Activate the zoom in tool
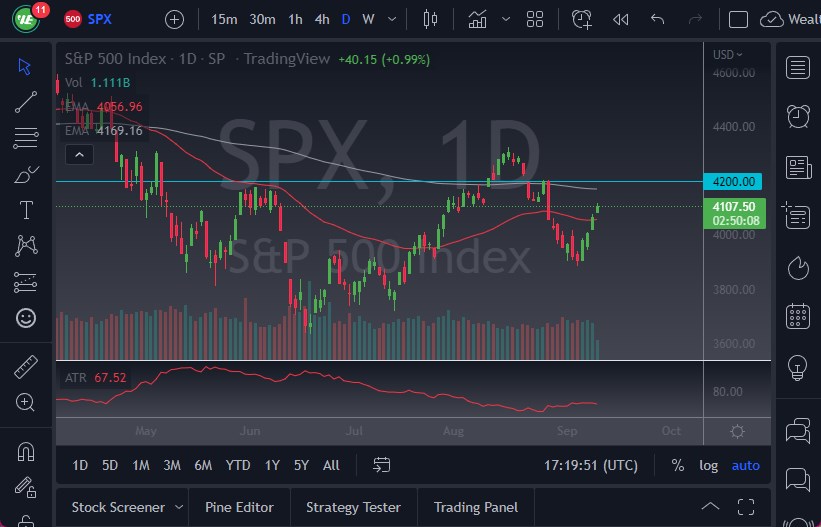Screen dimensions: 821x527 pyautogui.click(x=26, y=402)
